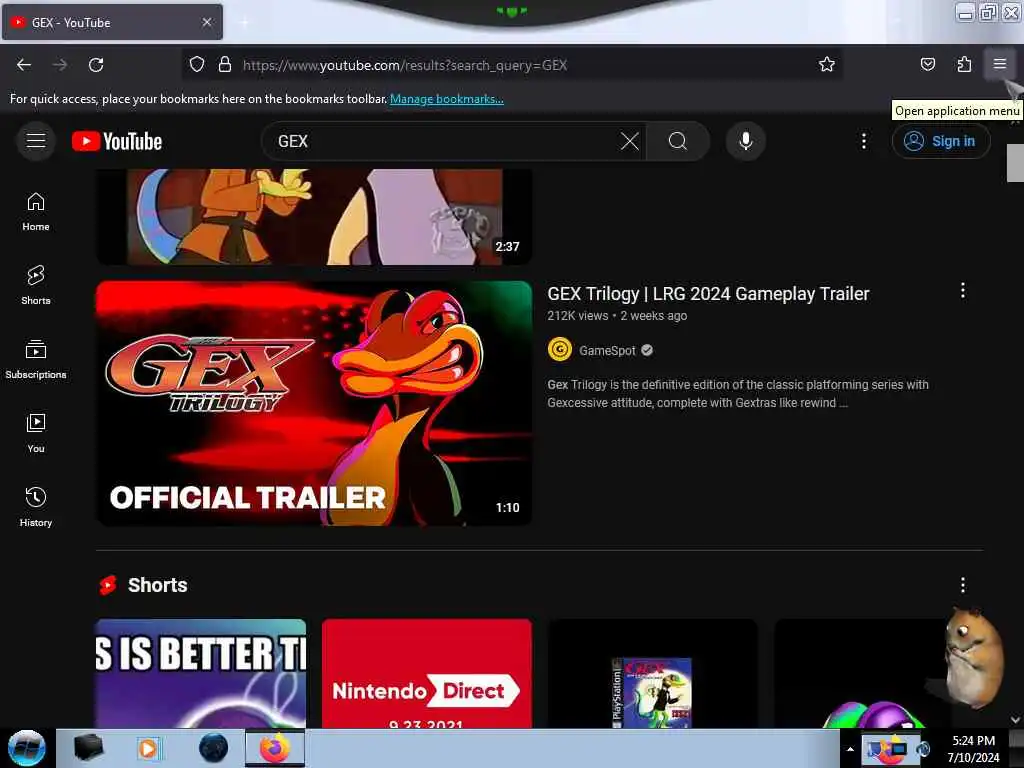The image size is (1024, 768).
Task: Open the Shorts shelf options menu
Action: click(963, 584)
